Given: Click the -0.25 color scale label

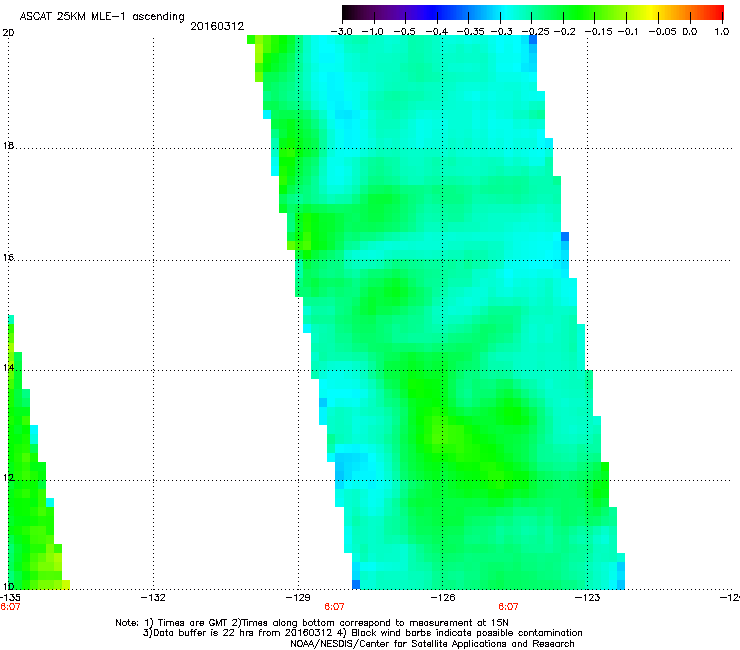Looking at the screenshot, I should pos(535,32).
